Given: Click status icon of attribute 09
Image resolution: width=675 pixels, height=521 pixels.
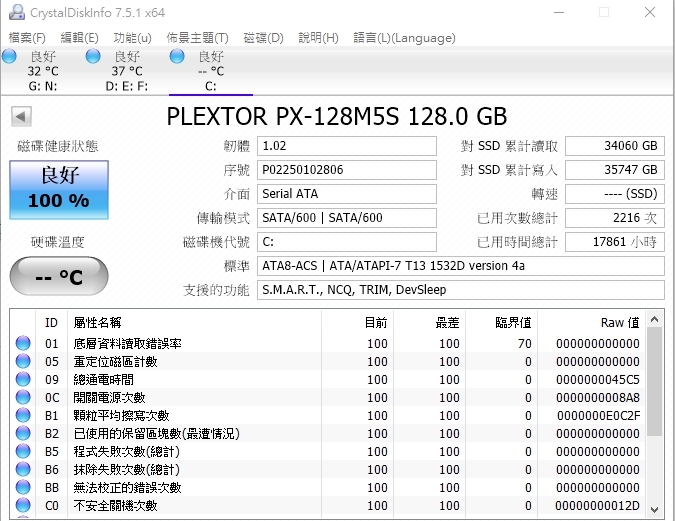Looking at the screenshot, I should click(23, 379).
